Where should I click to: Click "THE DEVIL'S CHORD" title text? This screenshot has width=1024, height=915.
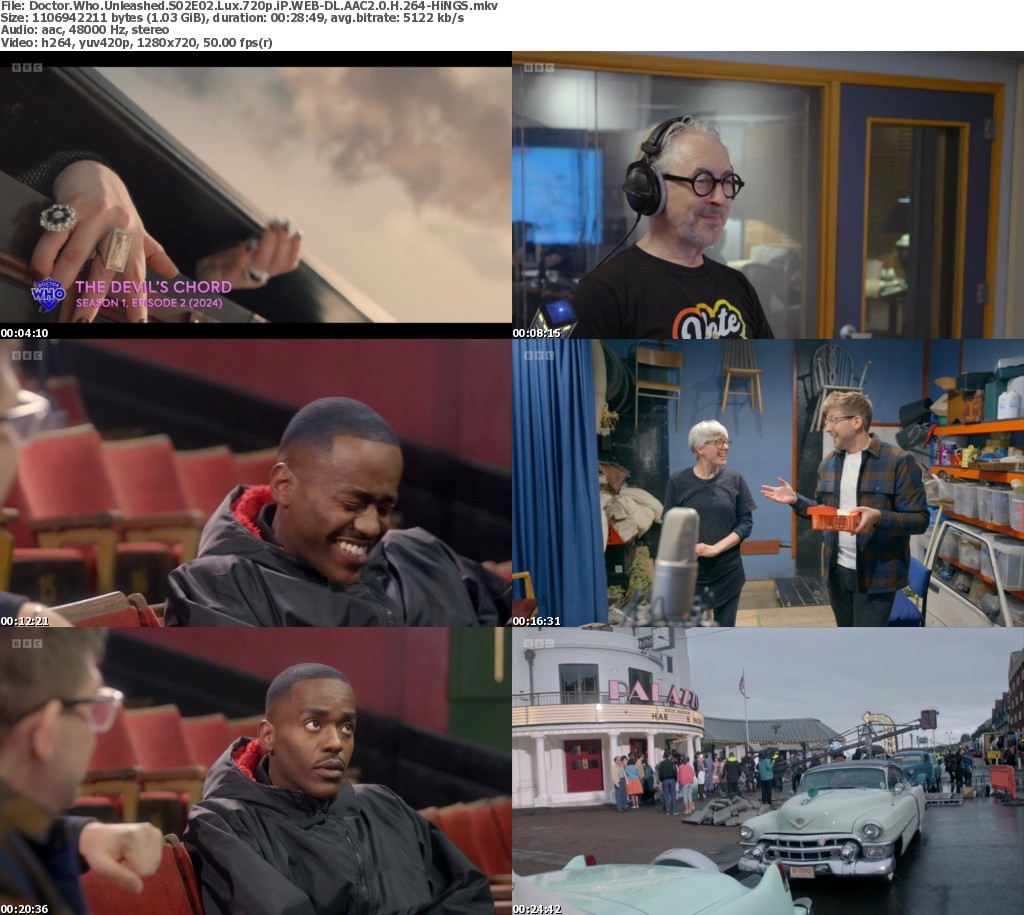tap(153, 287)
